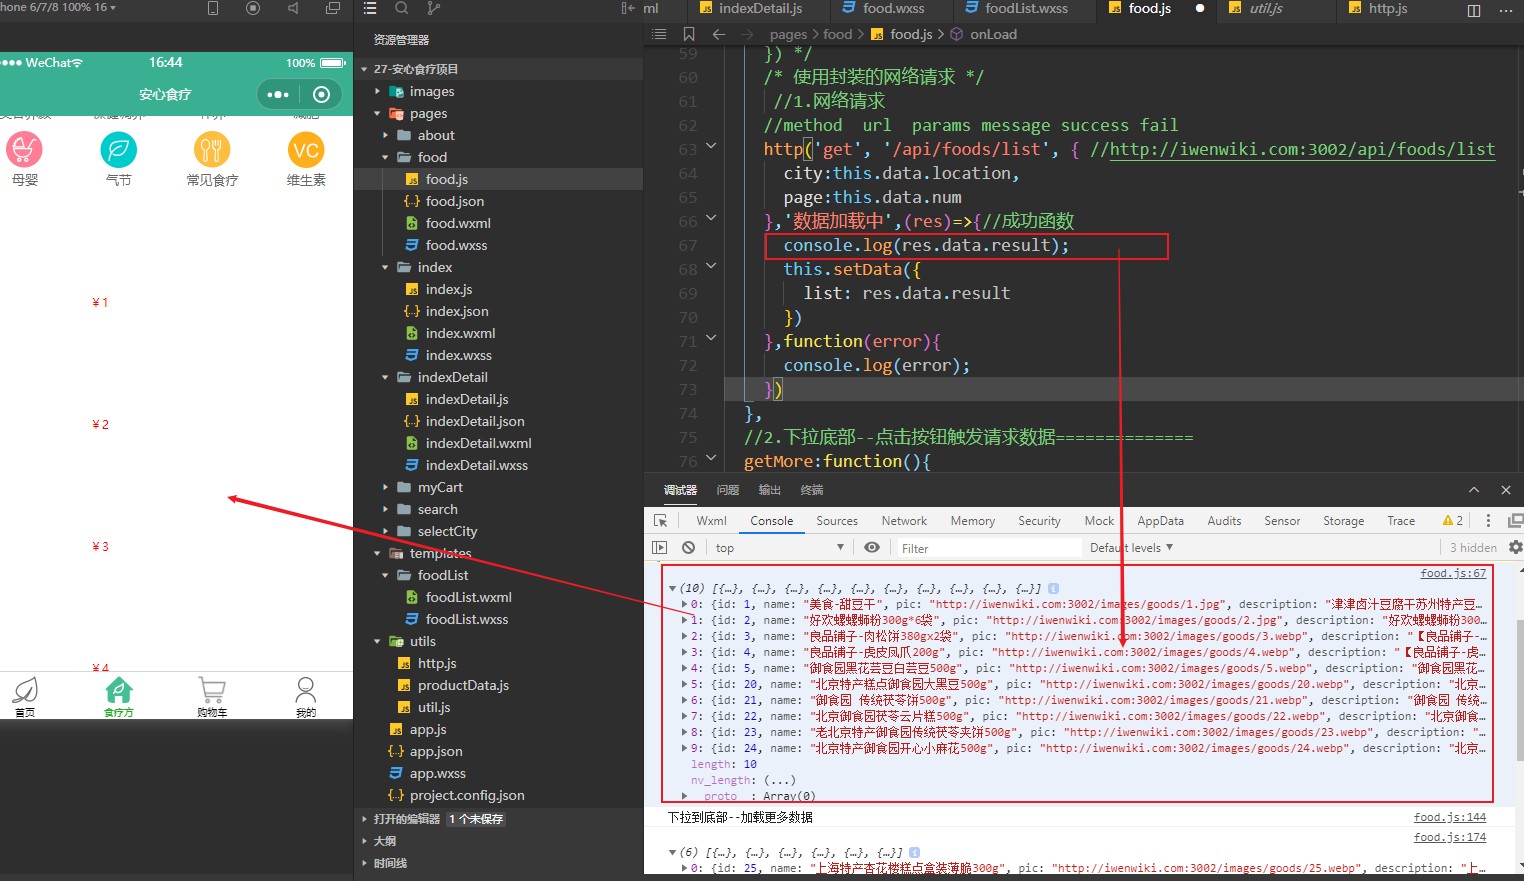Image resolution: width=1524 pixels, height=881 pixels.
Task: Switch to the util.js editor tab
Action: 1256,8
